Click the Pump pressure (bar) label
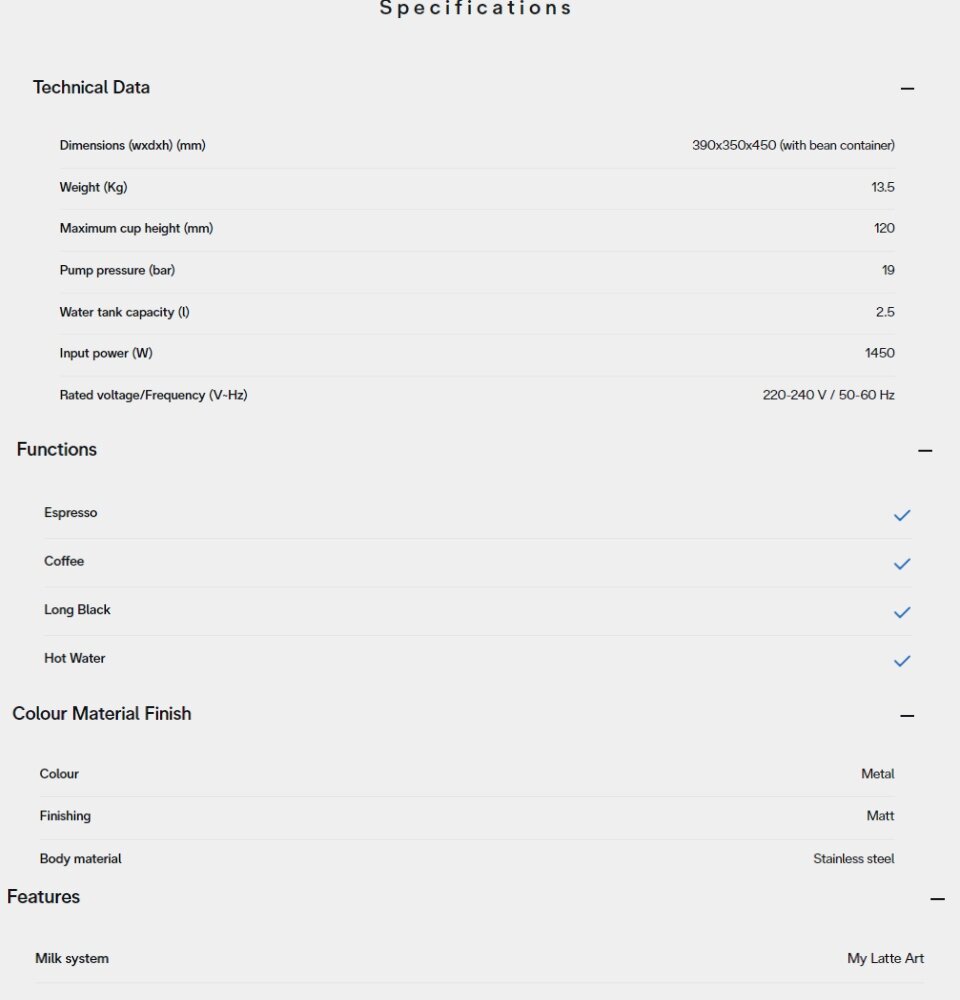The height and width of the screenshot is (1000, 960). 117,270
